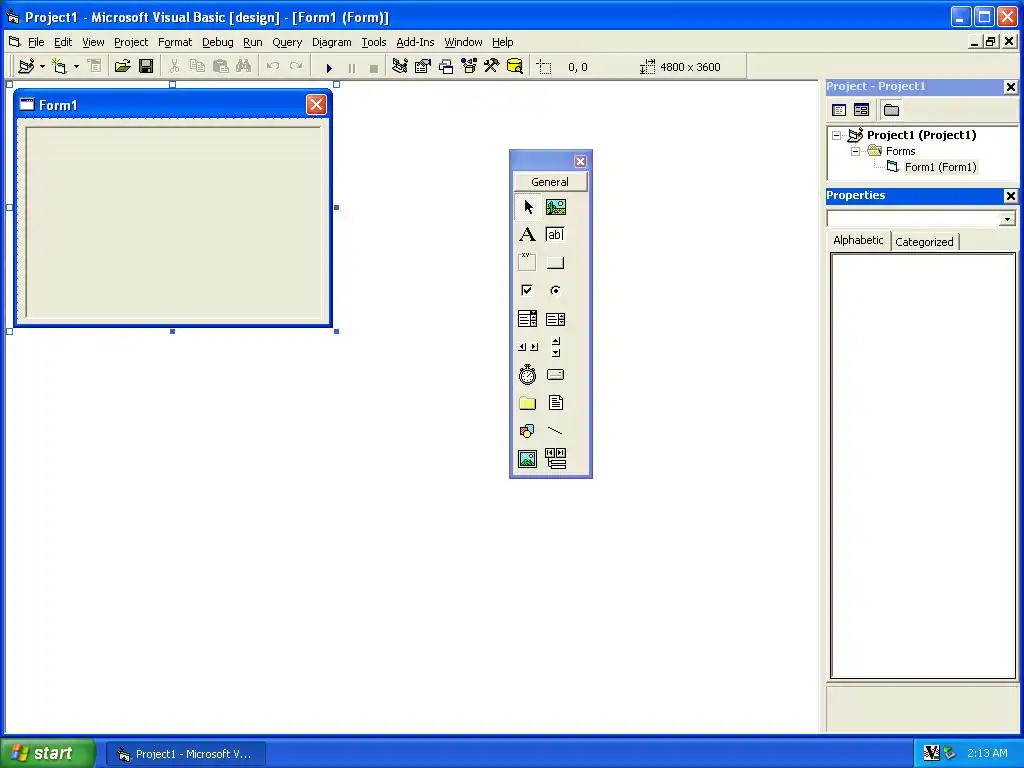Select the PictureBox tool in the toolbox
The height and width of the screenshot is (768, 1024).
click(556, 207)
